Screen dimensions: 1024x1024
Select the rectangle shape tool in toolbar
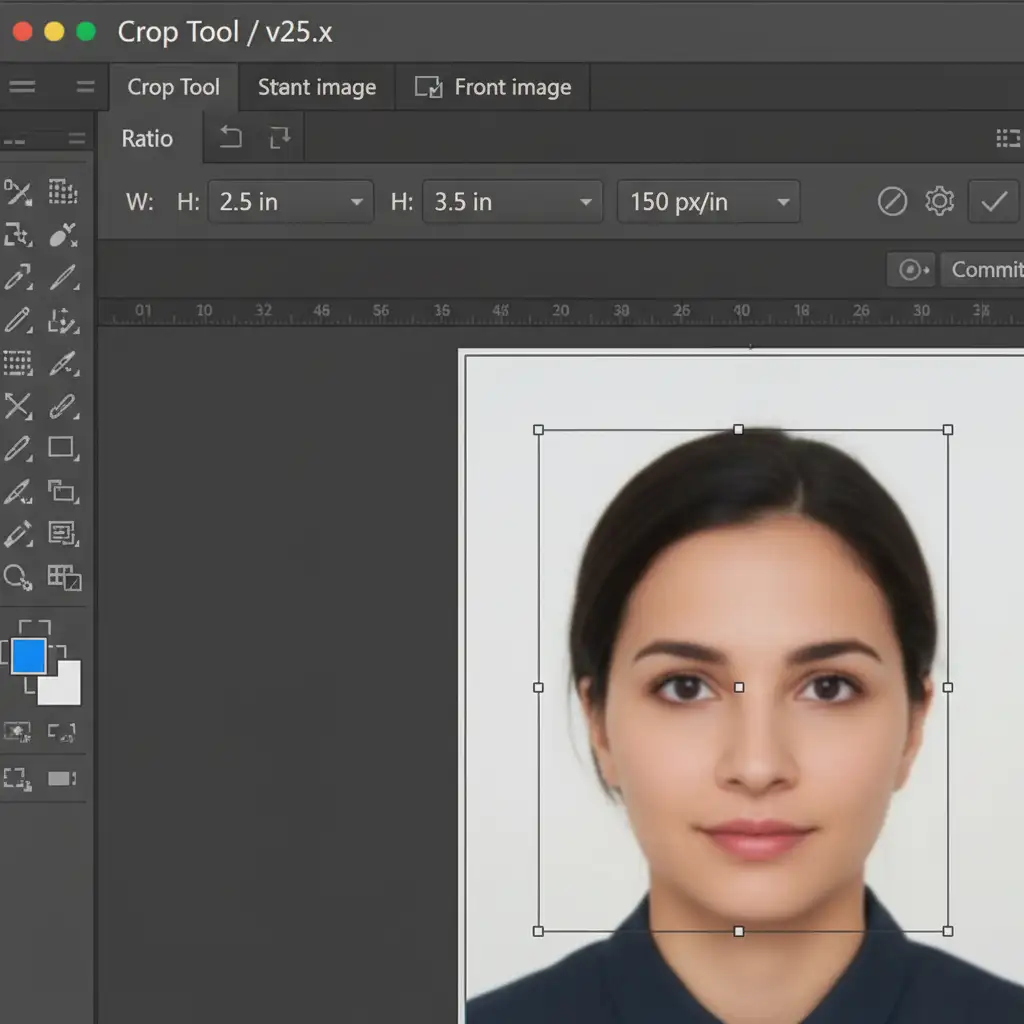[62, 448]
